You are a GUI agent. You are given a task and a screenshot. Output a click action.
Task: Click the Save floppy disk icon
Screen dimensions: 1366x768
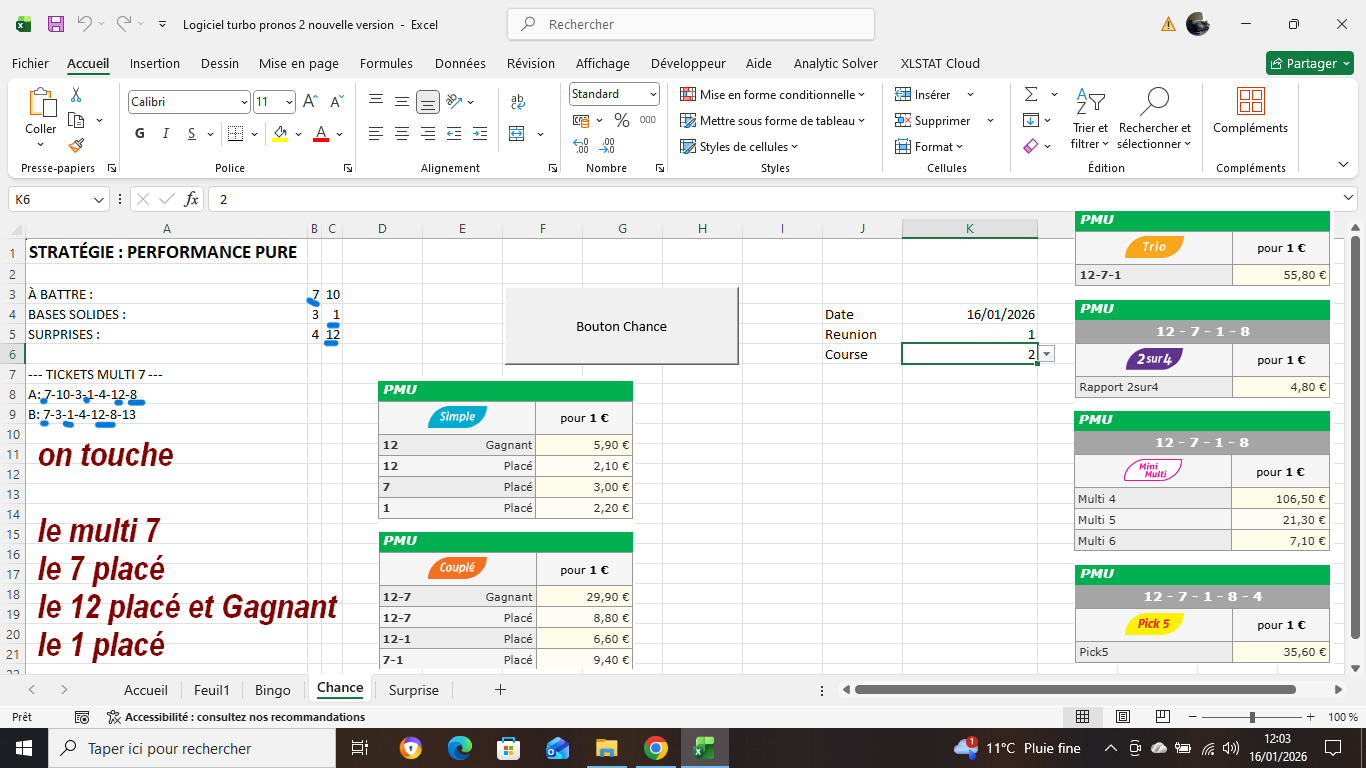56,24
